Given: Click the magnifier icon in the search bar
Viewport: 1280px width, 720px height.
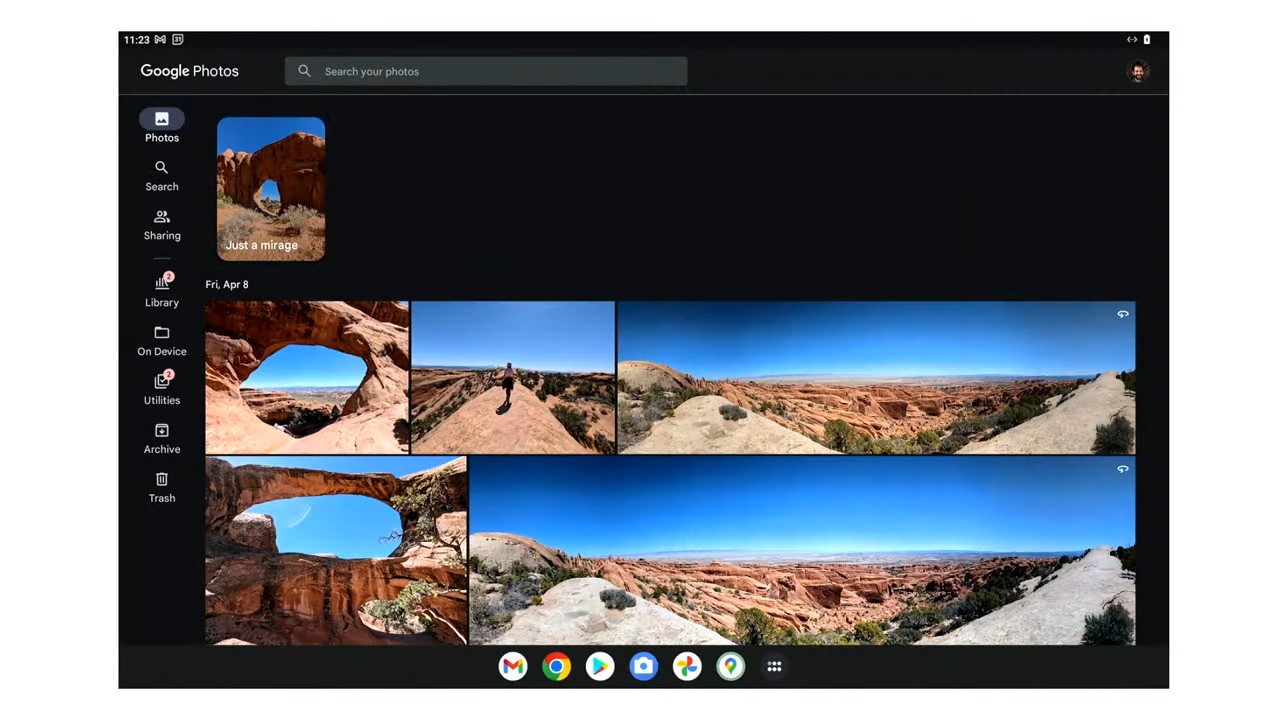Looking at the screenshot, I should coord(304,71).
